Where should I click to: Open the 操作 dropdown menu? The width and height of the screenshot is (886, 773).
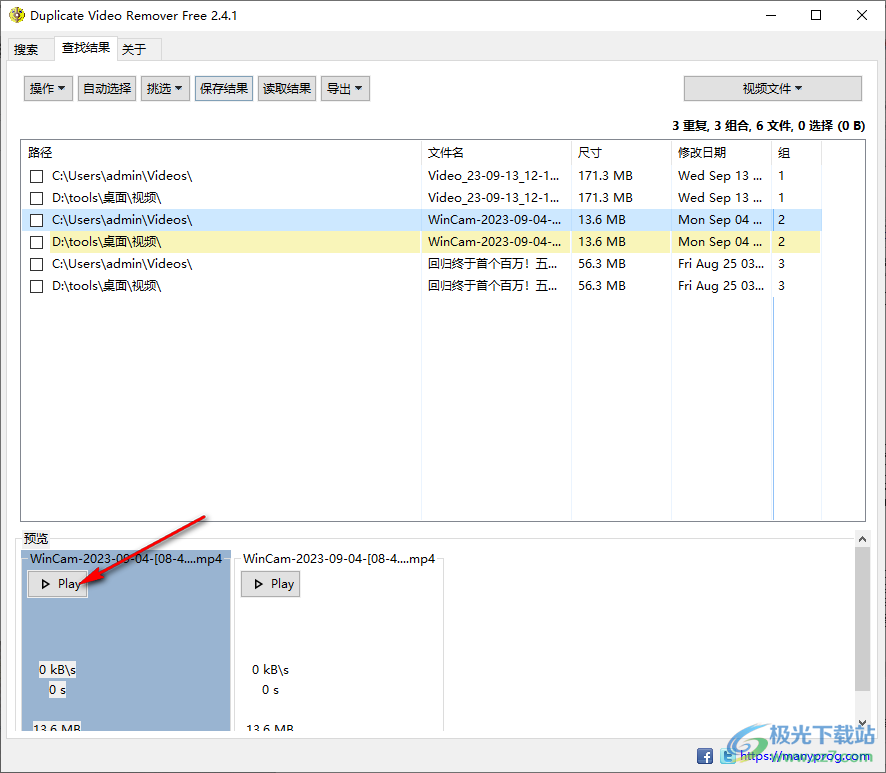[48, 89]
